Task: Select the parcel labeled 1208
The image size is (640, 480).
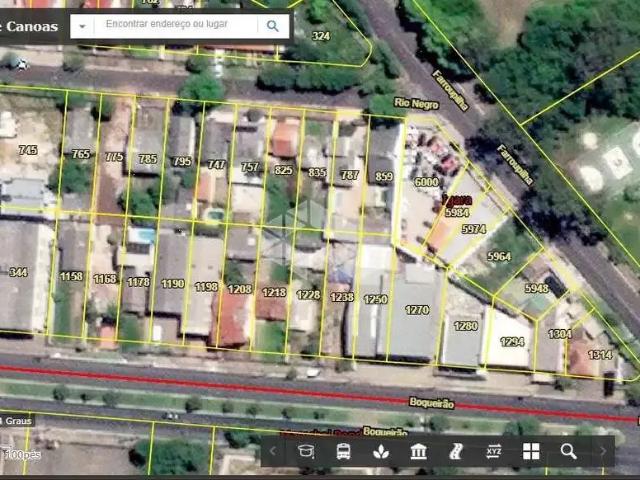Action: click(x=240, y=289)
